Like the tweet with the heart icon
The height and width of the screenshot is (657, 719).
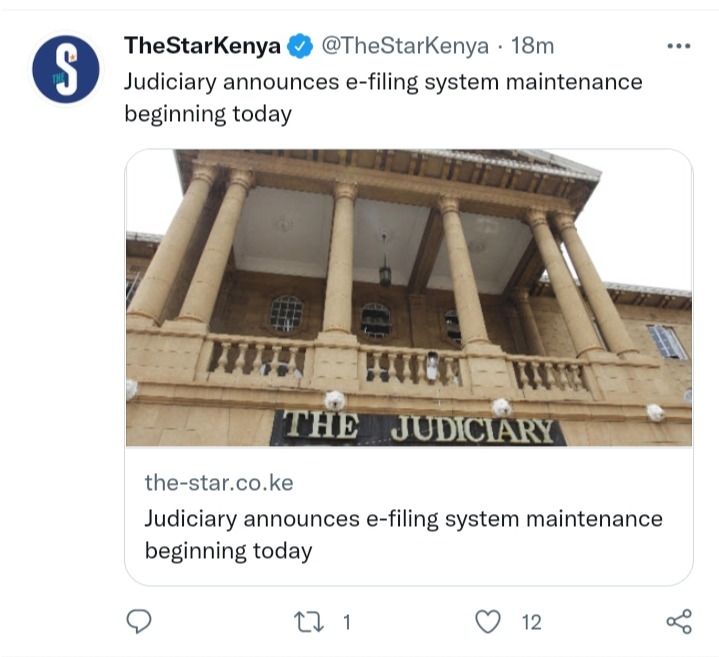coord(487,622)
